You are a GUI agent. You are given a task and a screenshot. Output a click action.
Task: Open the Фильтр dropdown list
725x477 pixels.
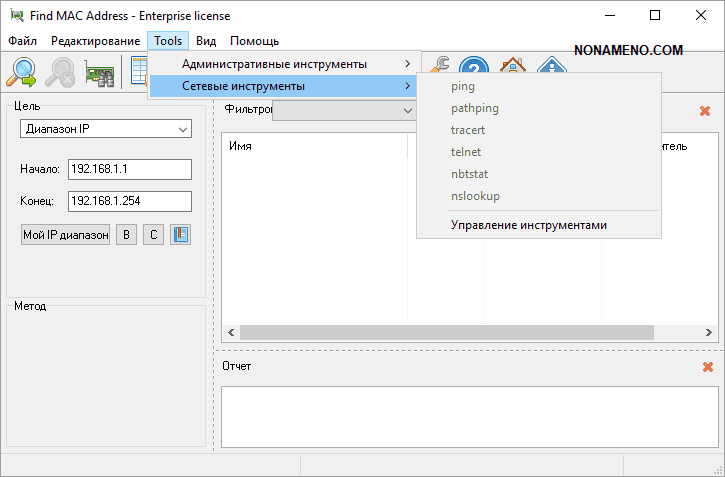(345, 110)
